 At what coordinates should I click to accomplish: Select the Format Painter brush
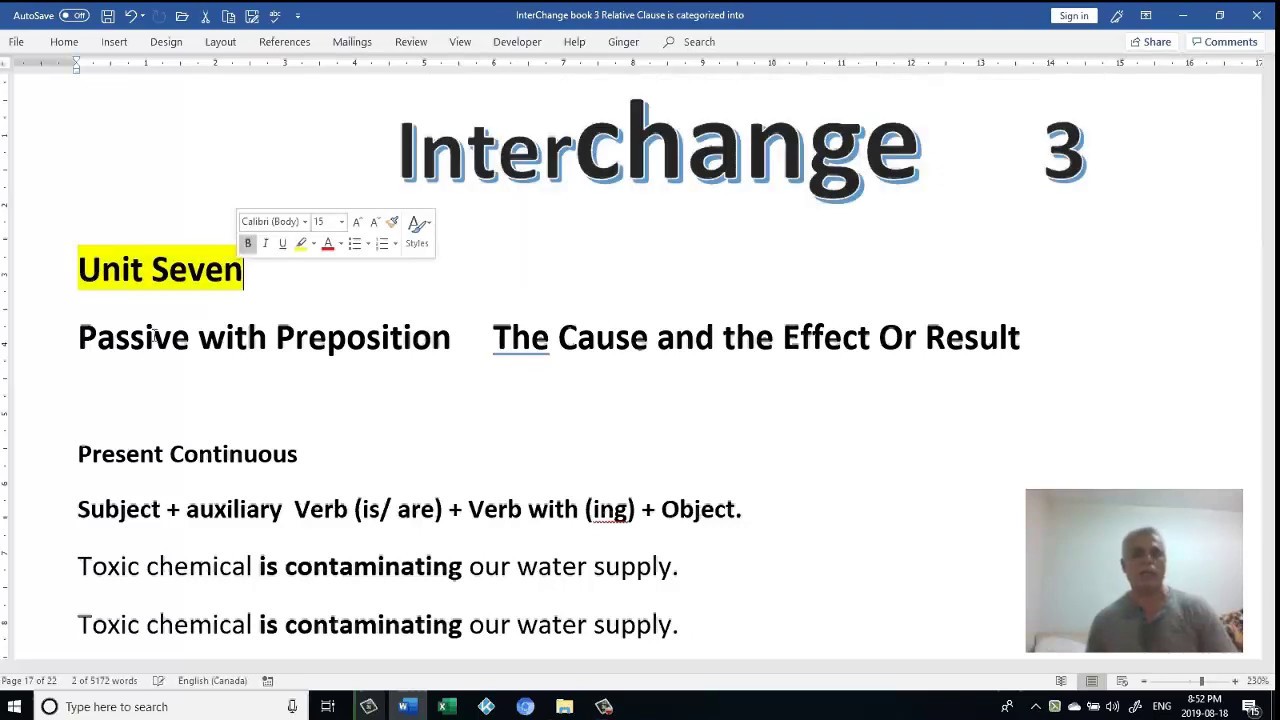(x=392, y=222)
